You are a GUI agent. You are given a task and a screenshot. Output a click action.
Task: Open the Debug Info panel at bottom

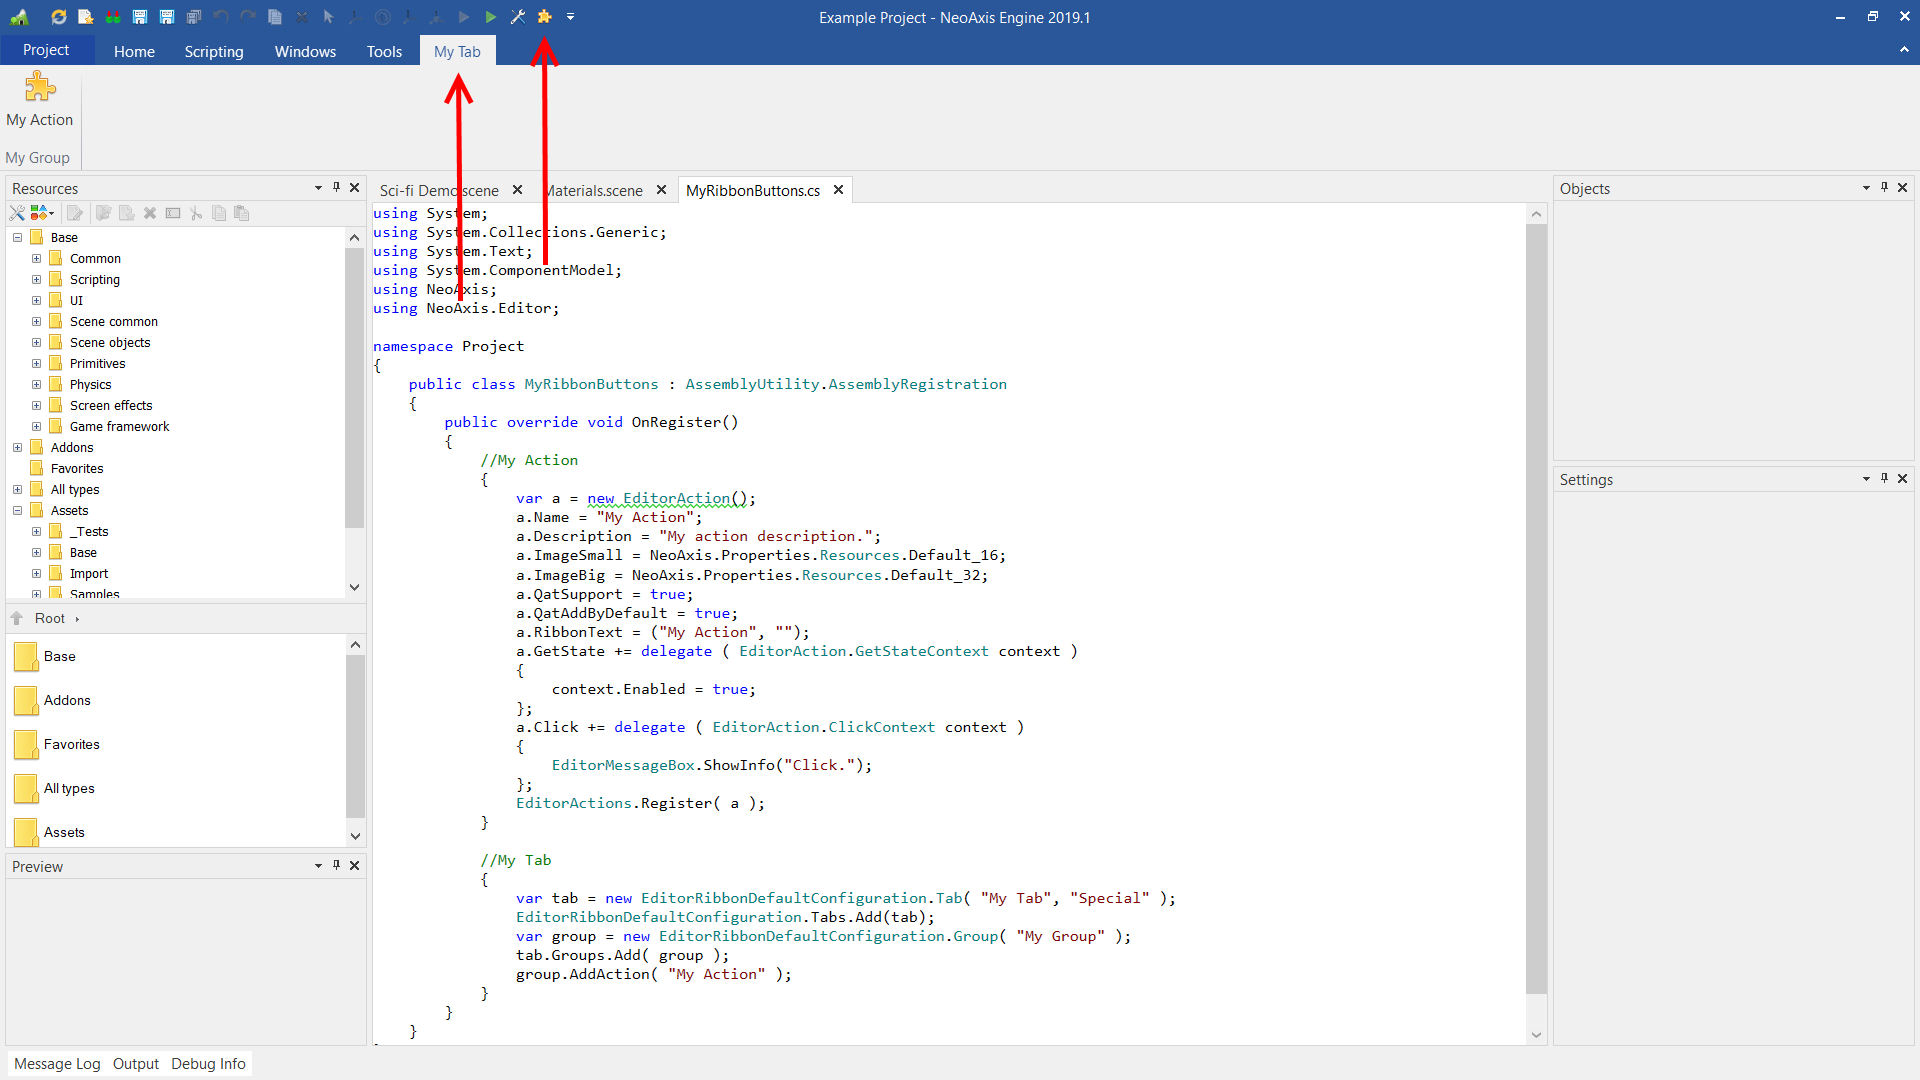(208, 1064)
